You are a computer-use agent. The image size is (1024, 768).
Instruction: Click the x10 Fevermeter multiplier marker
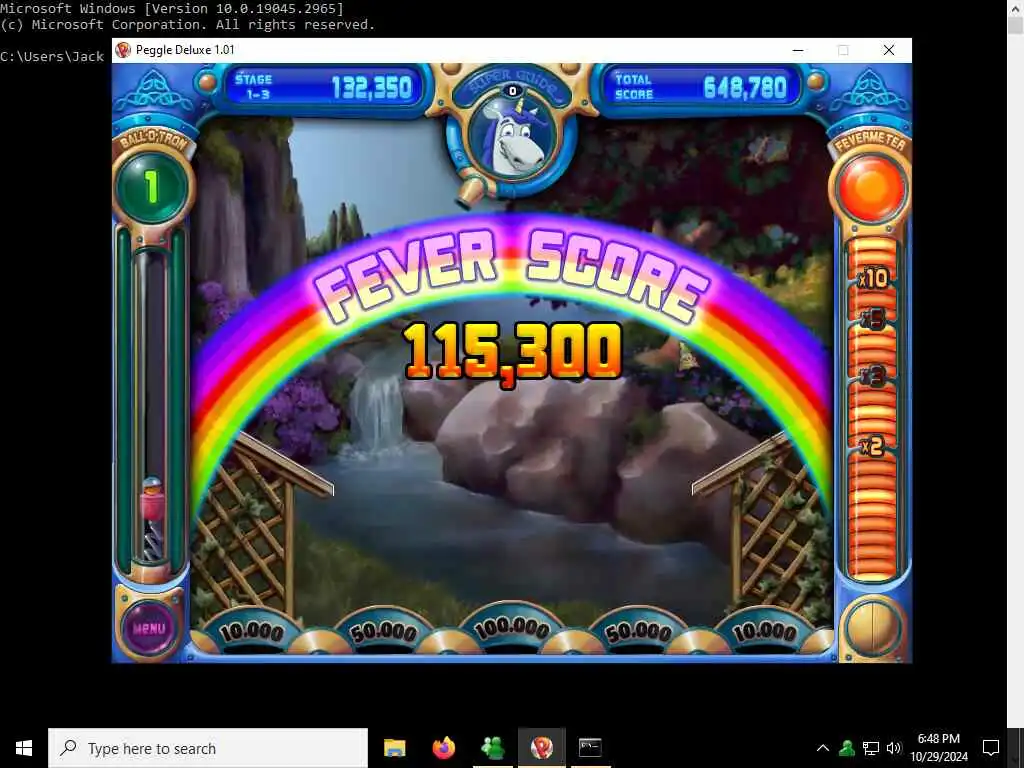pyautogui.click(x=873, y=279)
